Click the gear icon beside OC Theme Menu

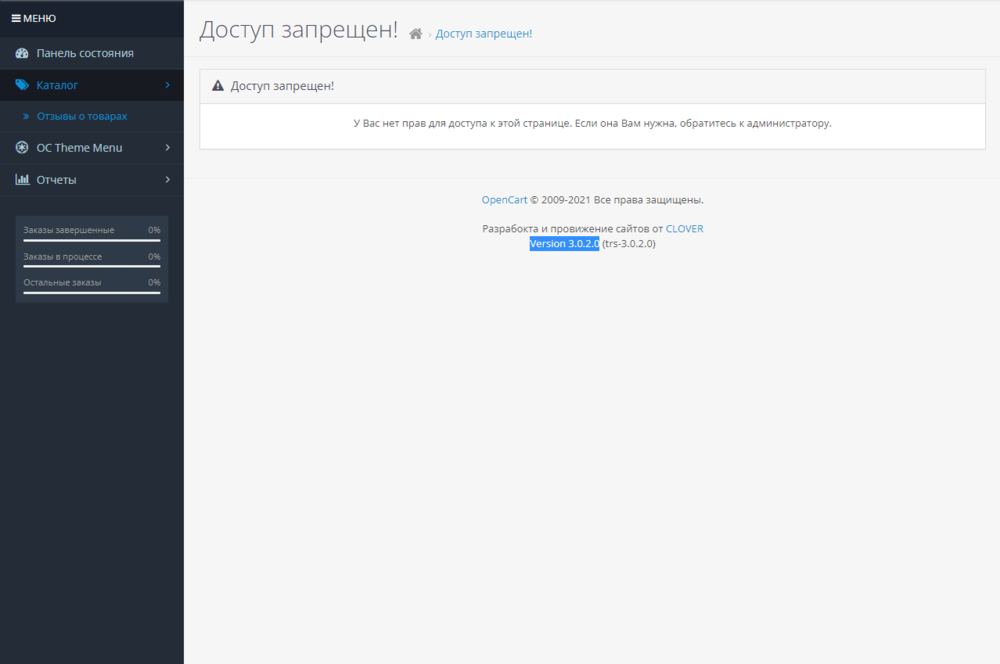coord(22,148)
